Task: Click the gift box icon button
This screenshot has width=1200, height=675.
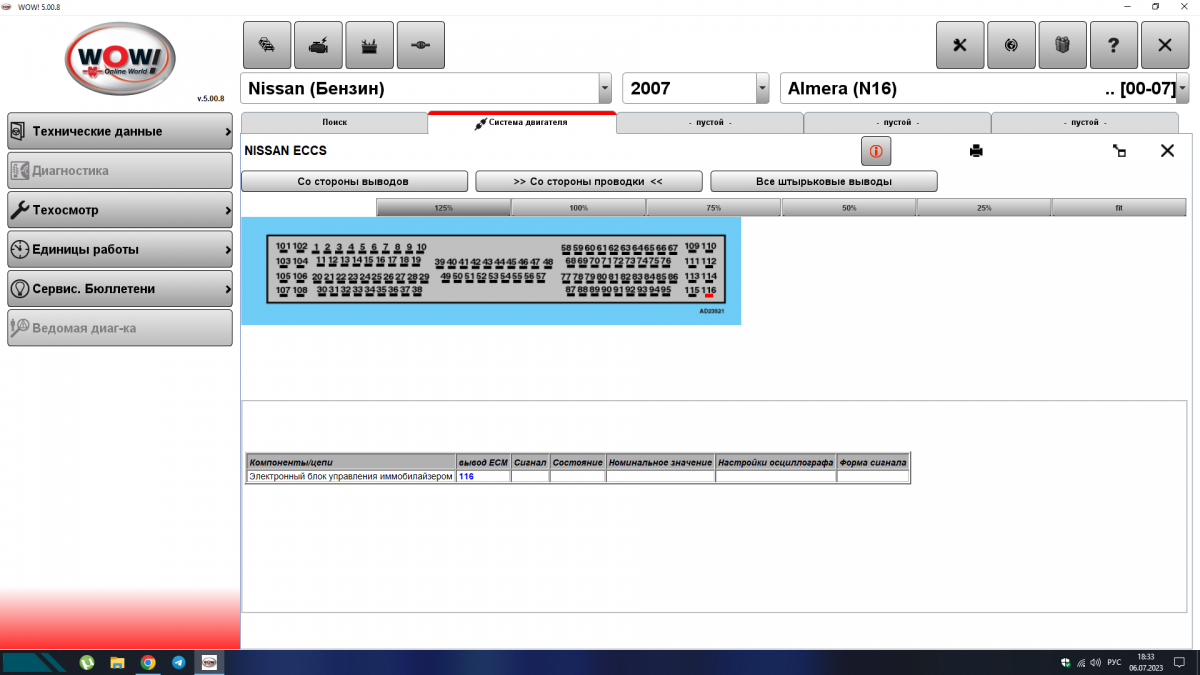Action: (1063, 45)
